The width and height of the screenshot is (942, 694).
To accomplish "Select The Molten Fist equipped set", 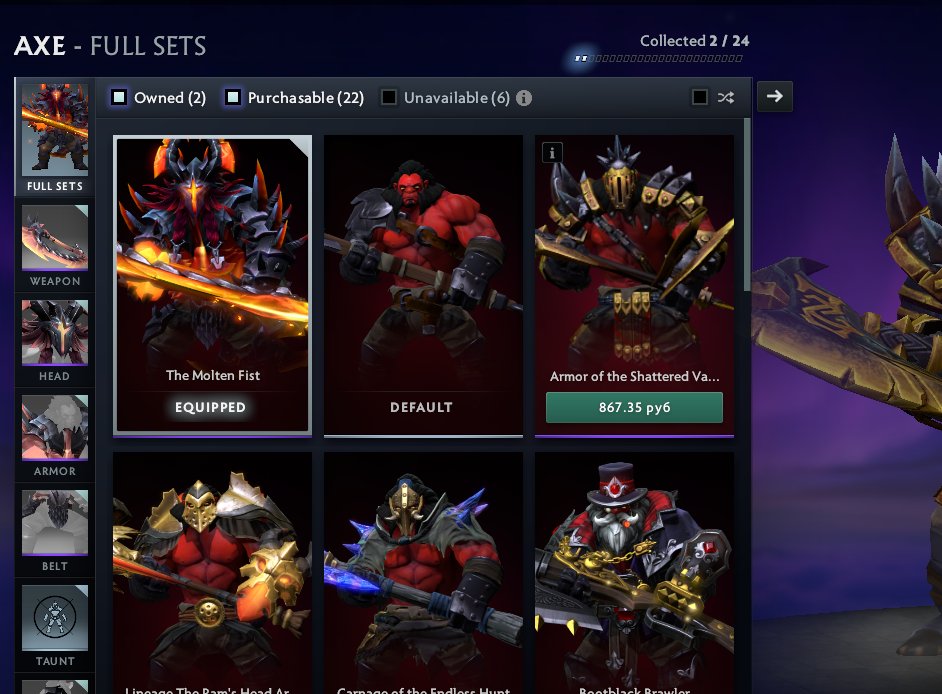I will pyautogui.click(x=213, y=284).
